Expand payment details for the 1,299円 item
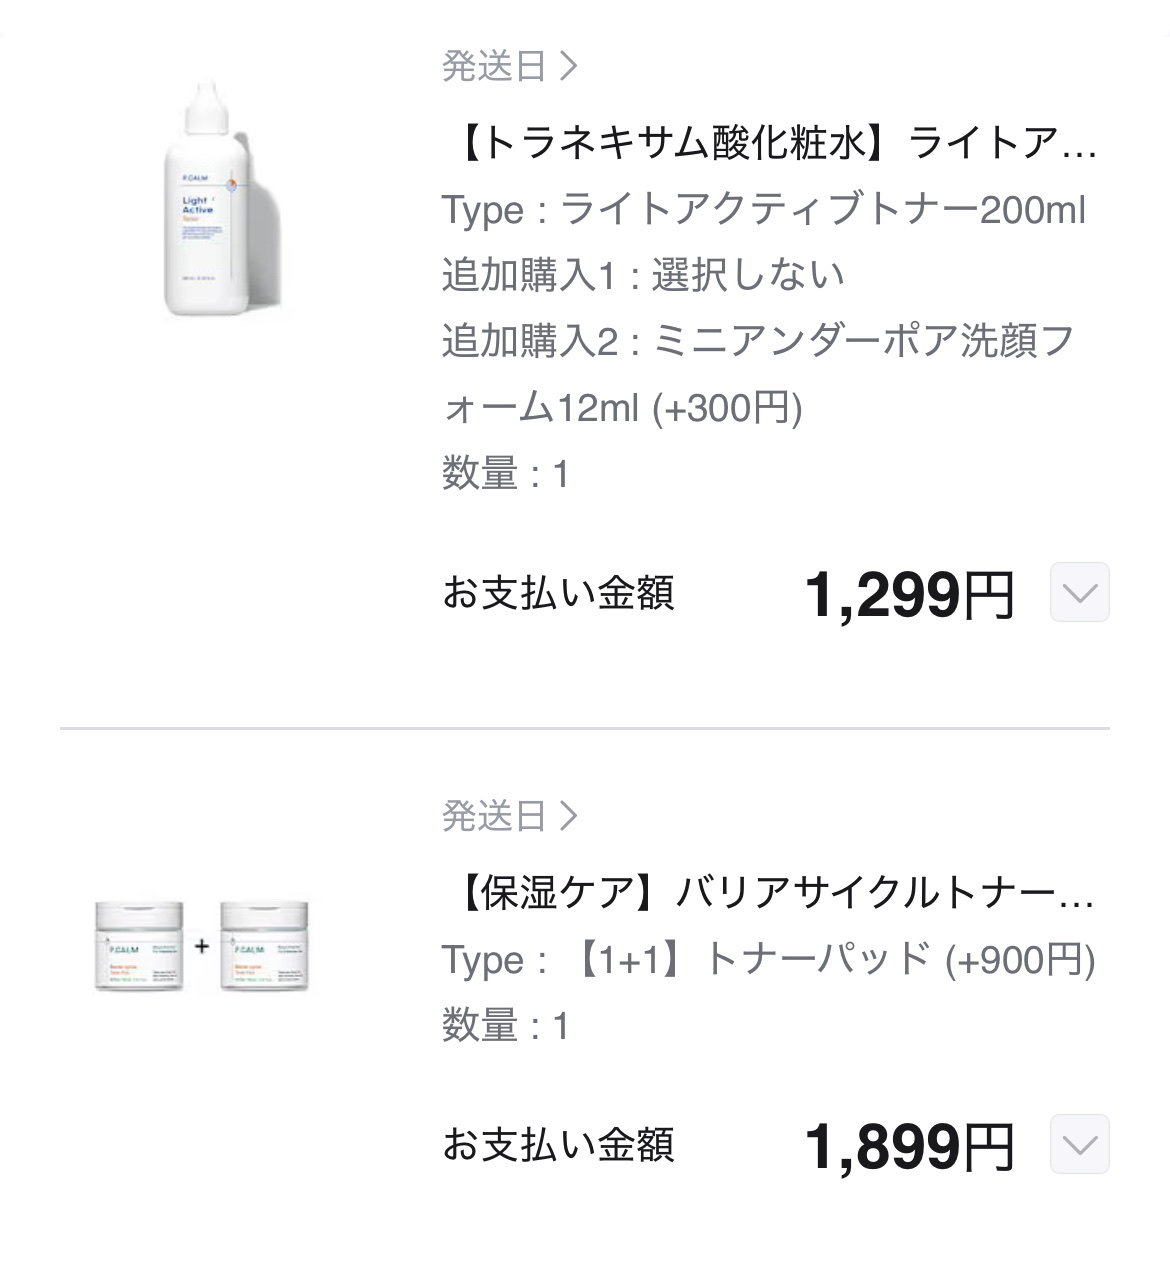1170x1275 pixels. pyautogui.click(x=1079, y=593)
